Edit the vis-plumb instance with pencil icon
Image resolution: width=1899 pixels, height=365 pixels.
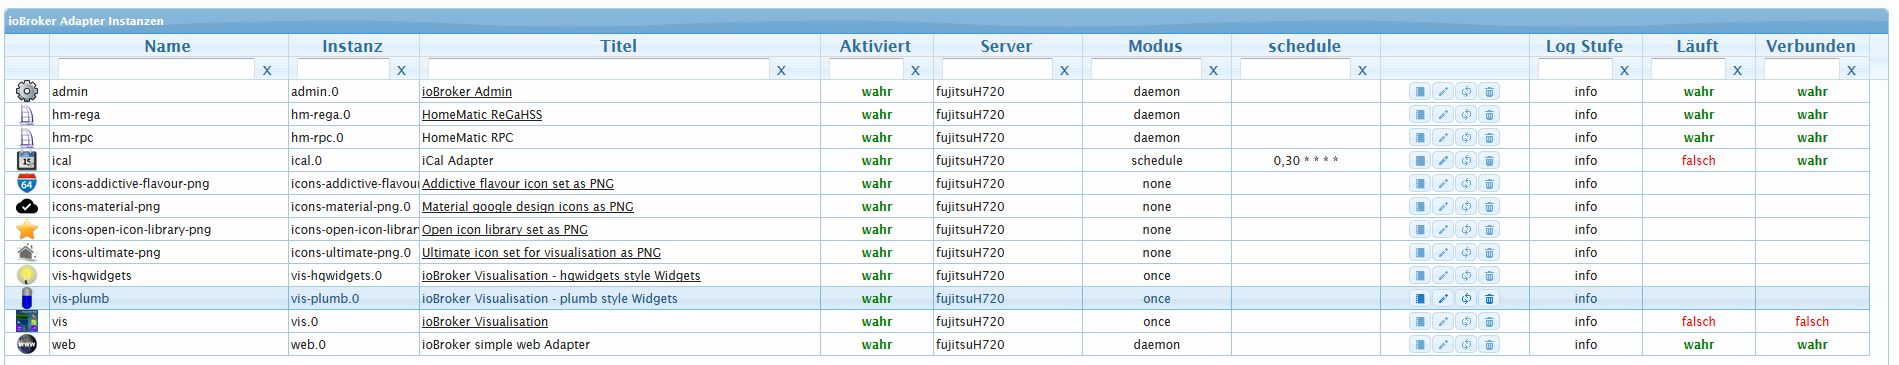(1443, 299)
